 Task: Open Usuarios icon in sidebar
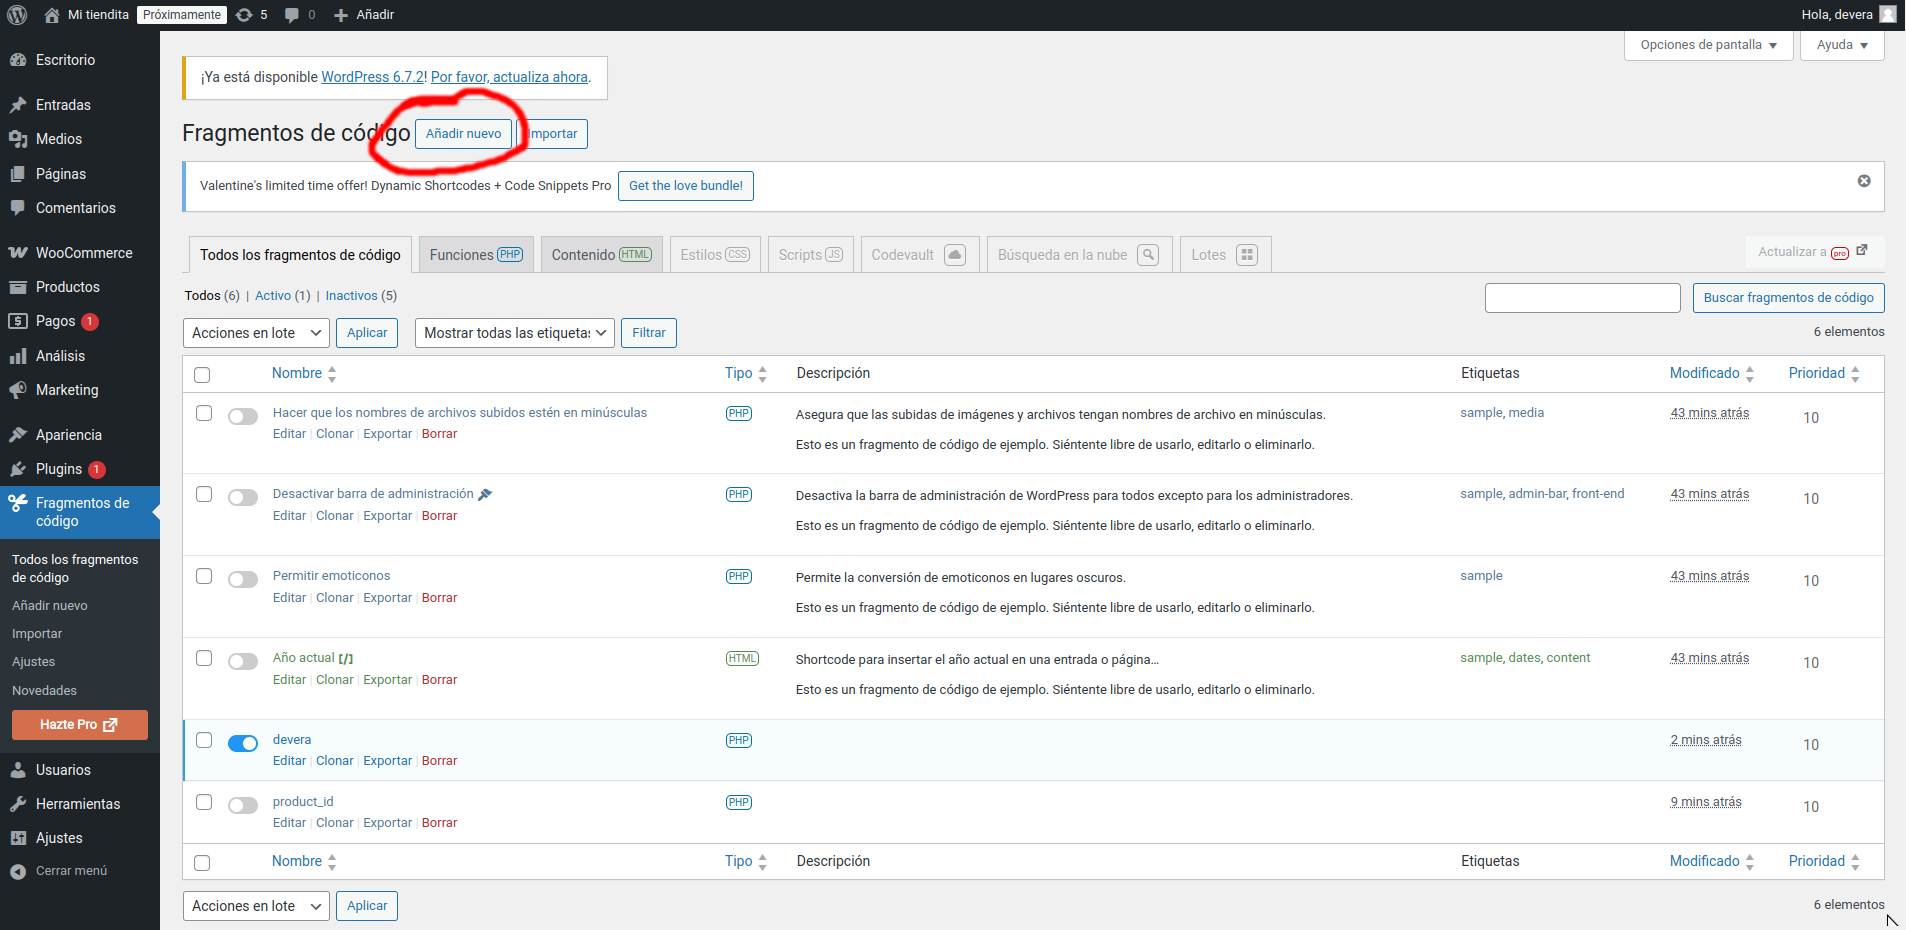[x=18, y=770]
